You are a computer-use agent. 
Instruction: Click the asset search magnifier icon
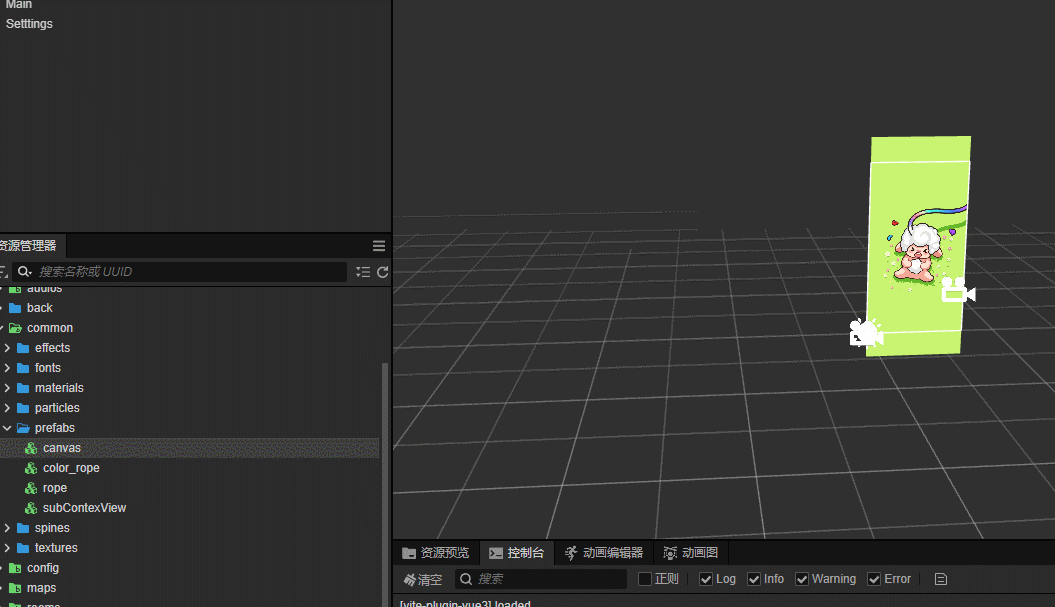coord(24,271)
